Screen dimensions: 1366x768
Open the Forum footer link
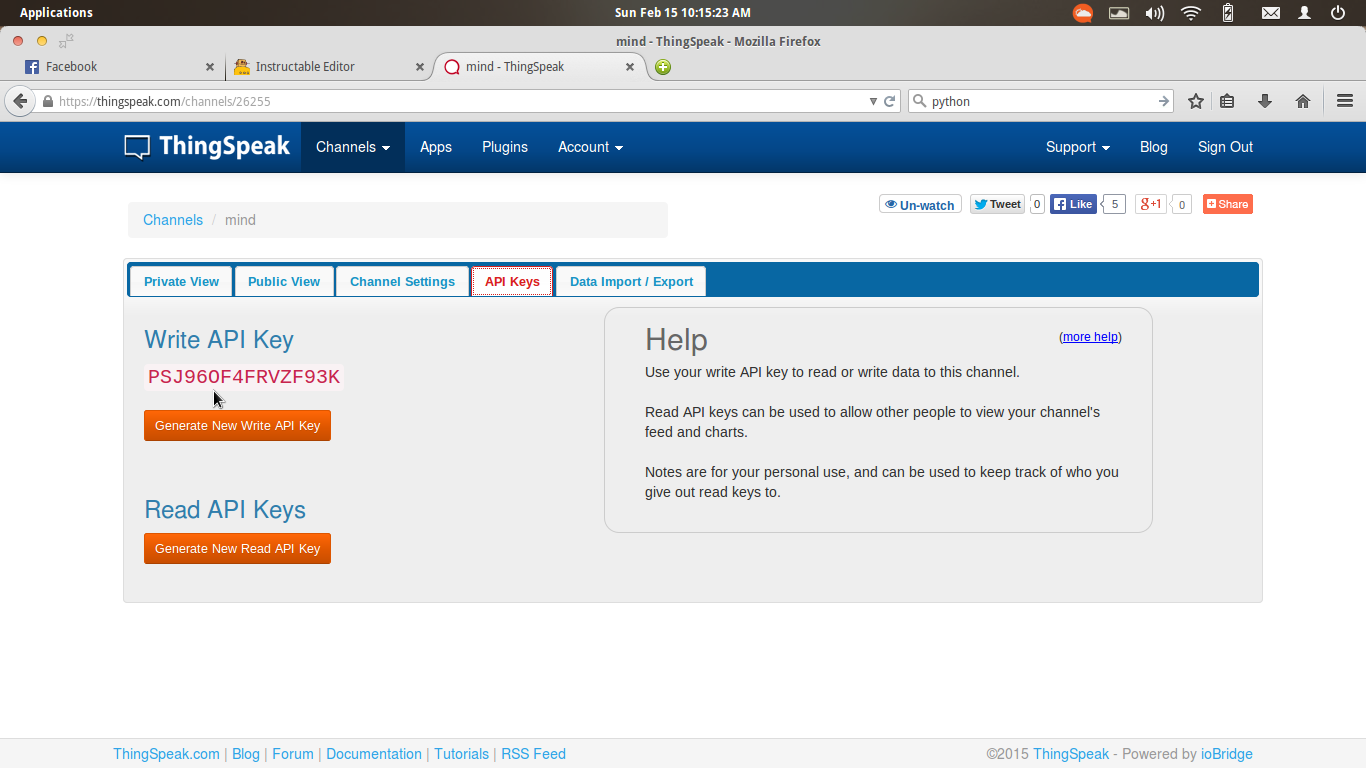(x=293, y=754)
